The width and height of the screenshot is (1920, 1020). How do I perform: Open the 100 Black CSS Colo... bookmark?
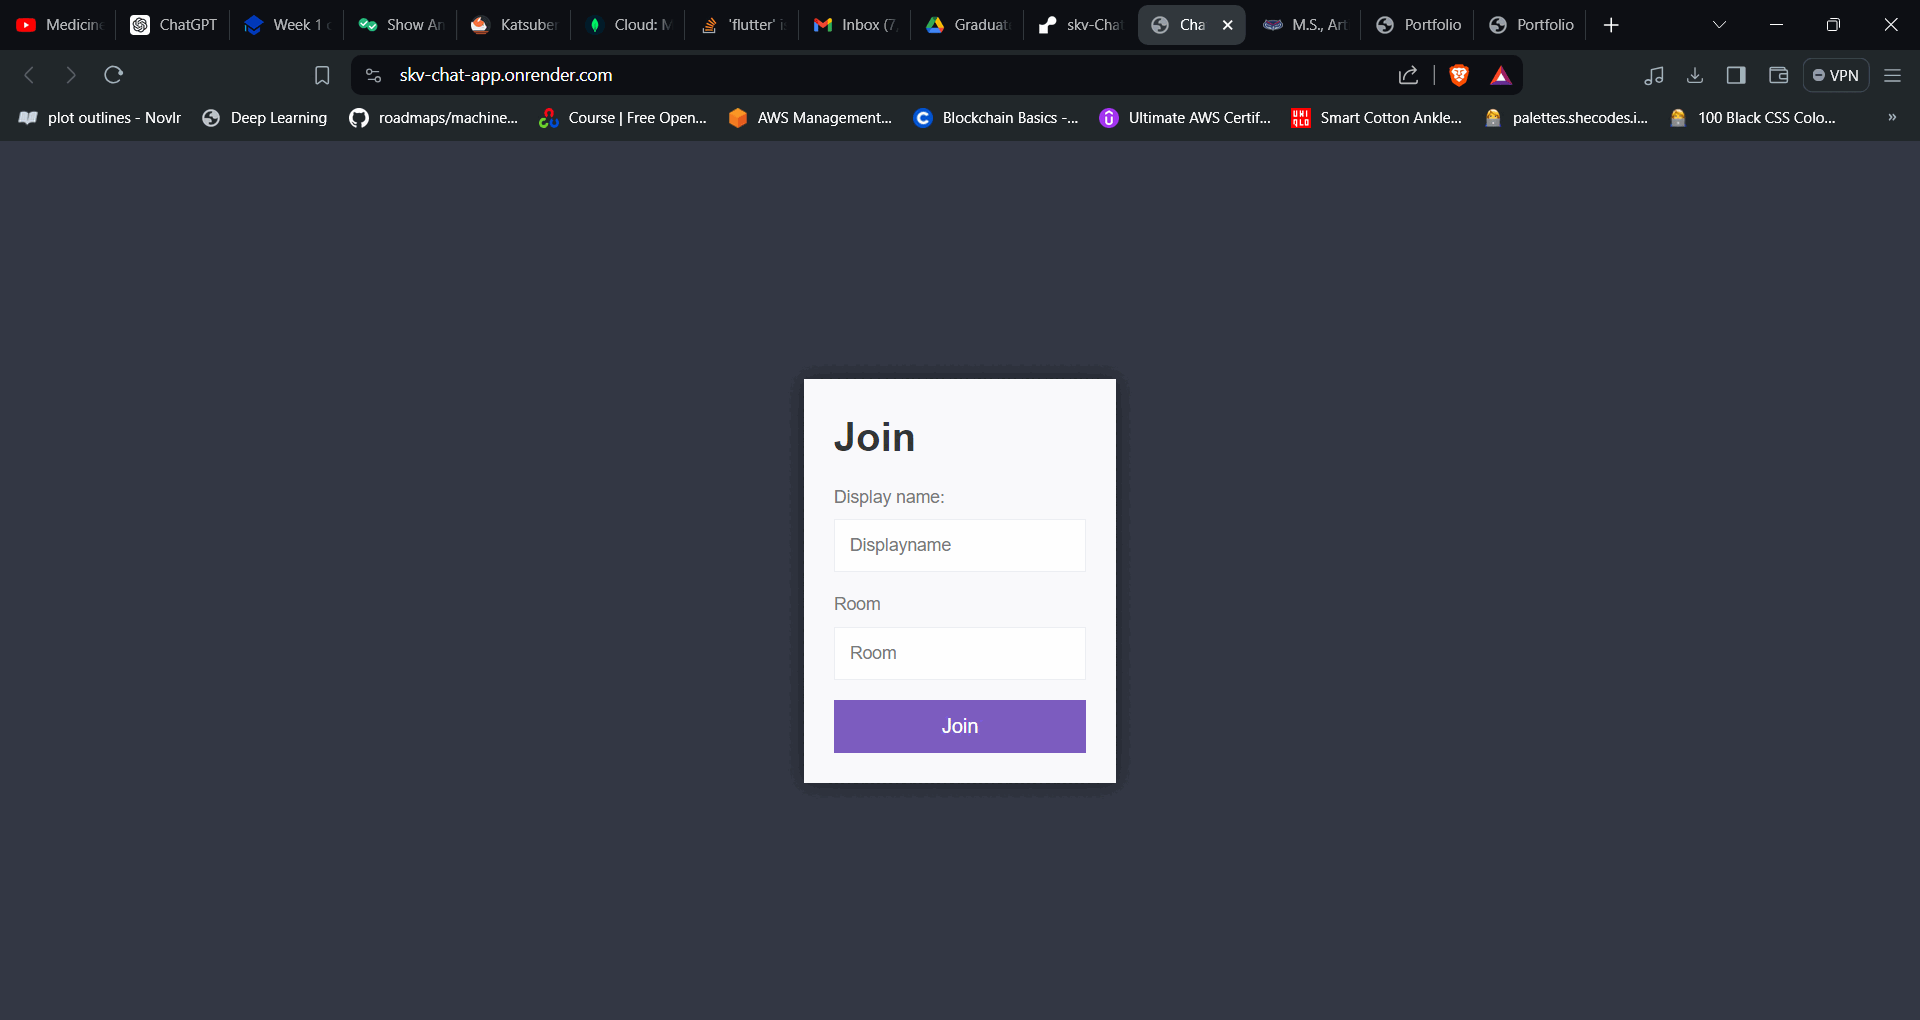1753,117
